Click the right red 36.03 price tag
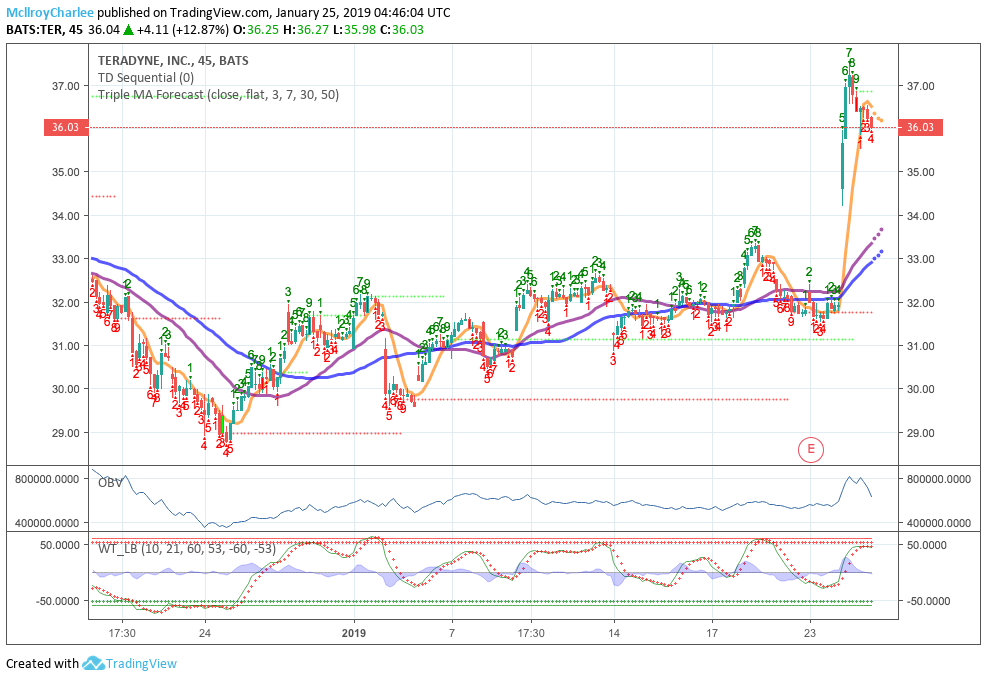The width and height of the screenshot is (987, 681). (x=920, y=127)
